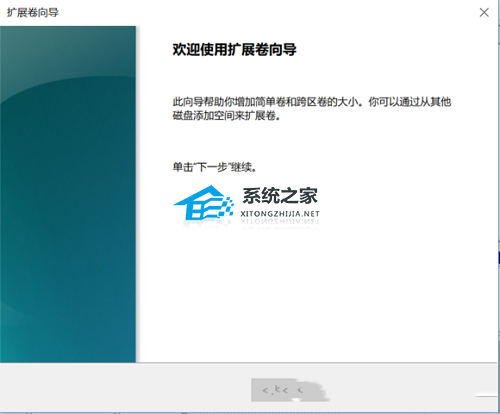The image size is (500, 414).
Task: Click the 单击"下一步"继续 instruction line
Action: pyautogui.click(x=214, y=167)
